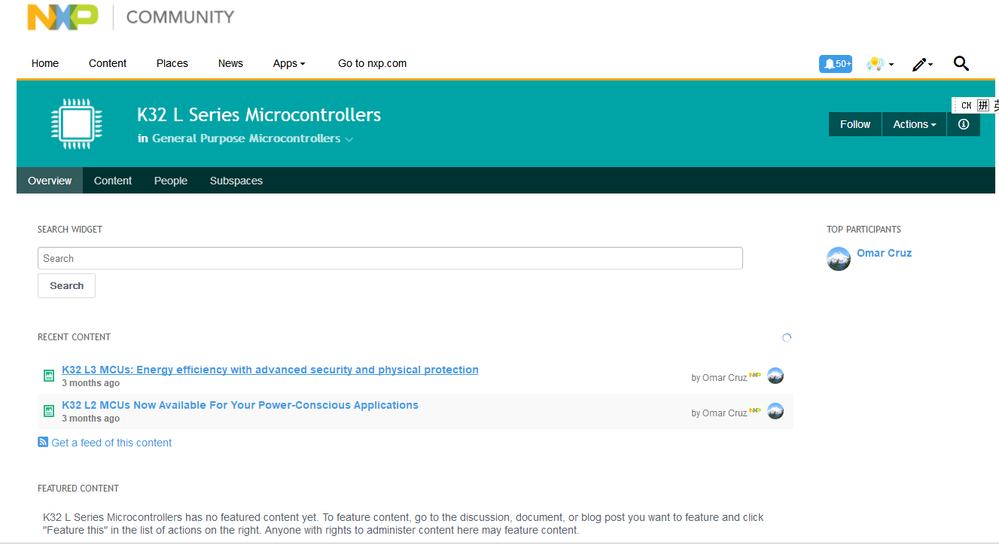The width and height of the screenshot is (999, 545).
Task: Click General Purpose Microcontrollers parent link
Action: point(246,138)
